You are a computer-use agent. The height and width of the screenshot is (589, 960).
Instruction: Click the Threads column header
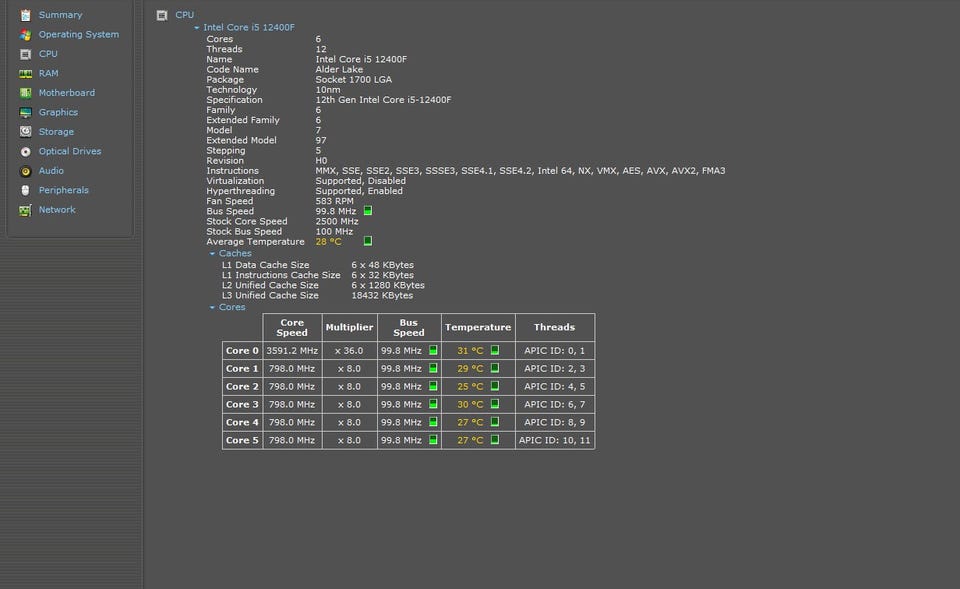pos(555,327)
